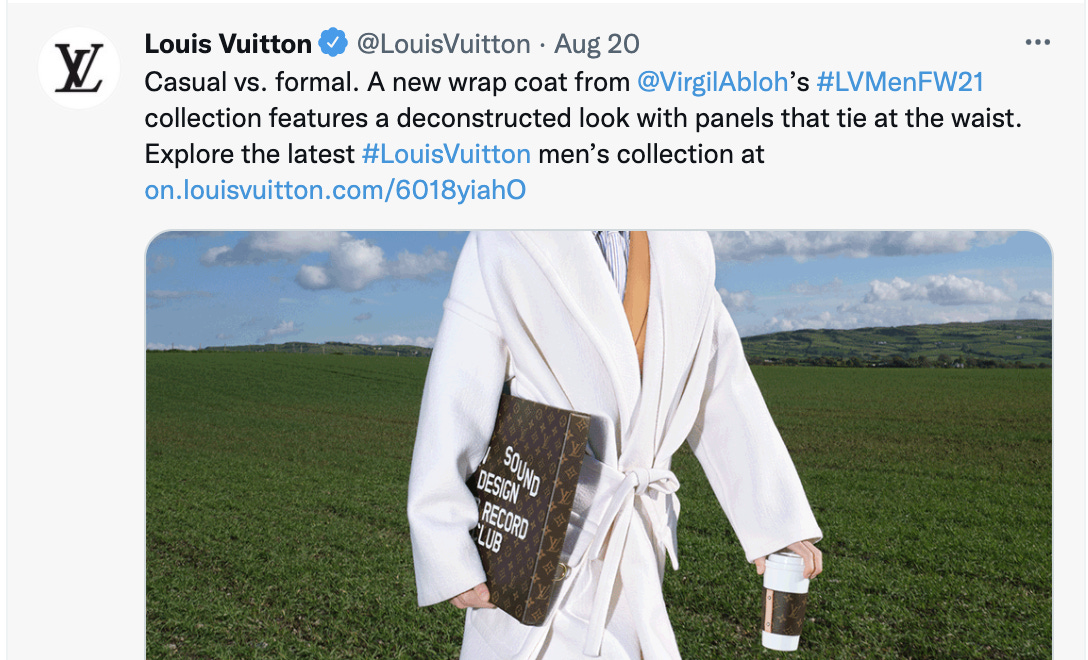Viewport: 1088px width, 660px height.
Task: Visit the @LouisVuitton handle
Action: click(443, 44)
